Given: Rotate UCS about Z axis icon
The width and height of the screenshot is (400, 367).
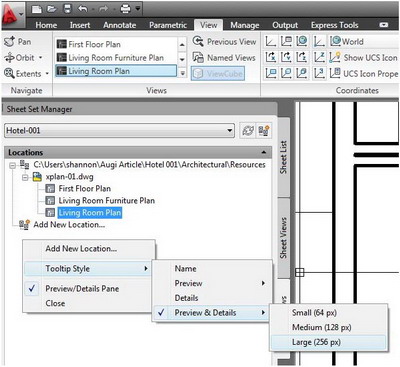Looking at the screenshot, I should click(x=301, y=57).
